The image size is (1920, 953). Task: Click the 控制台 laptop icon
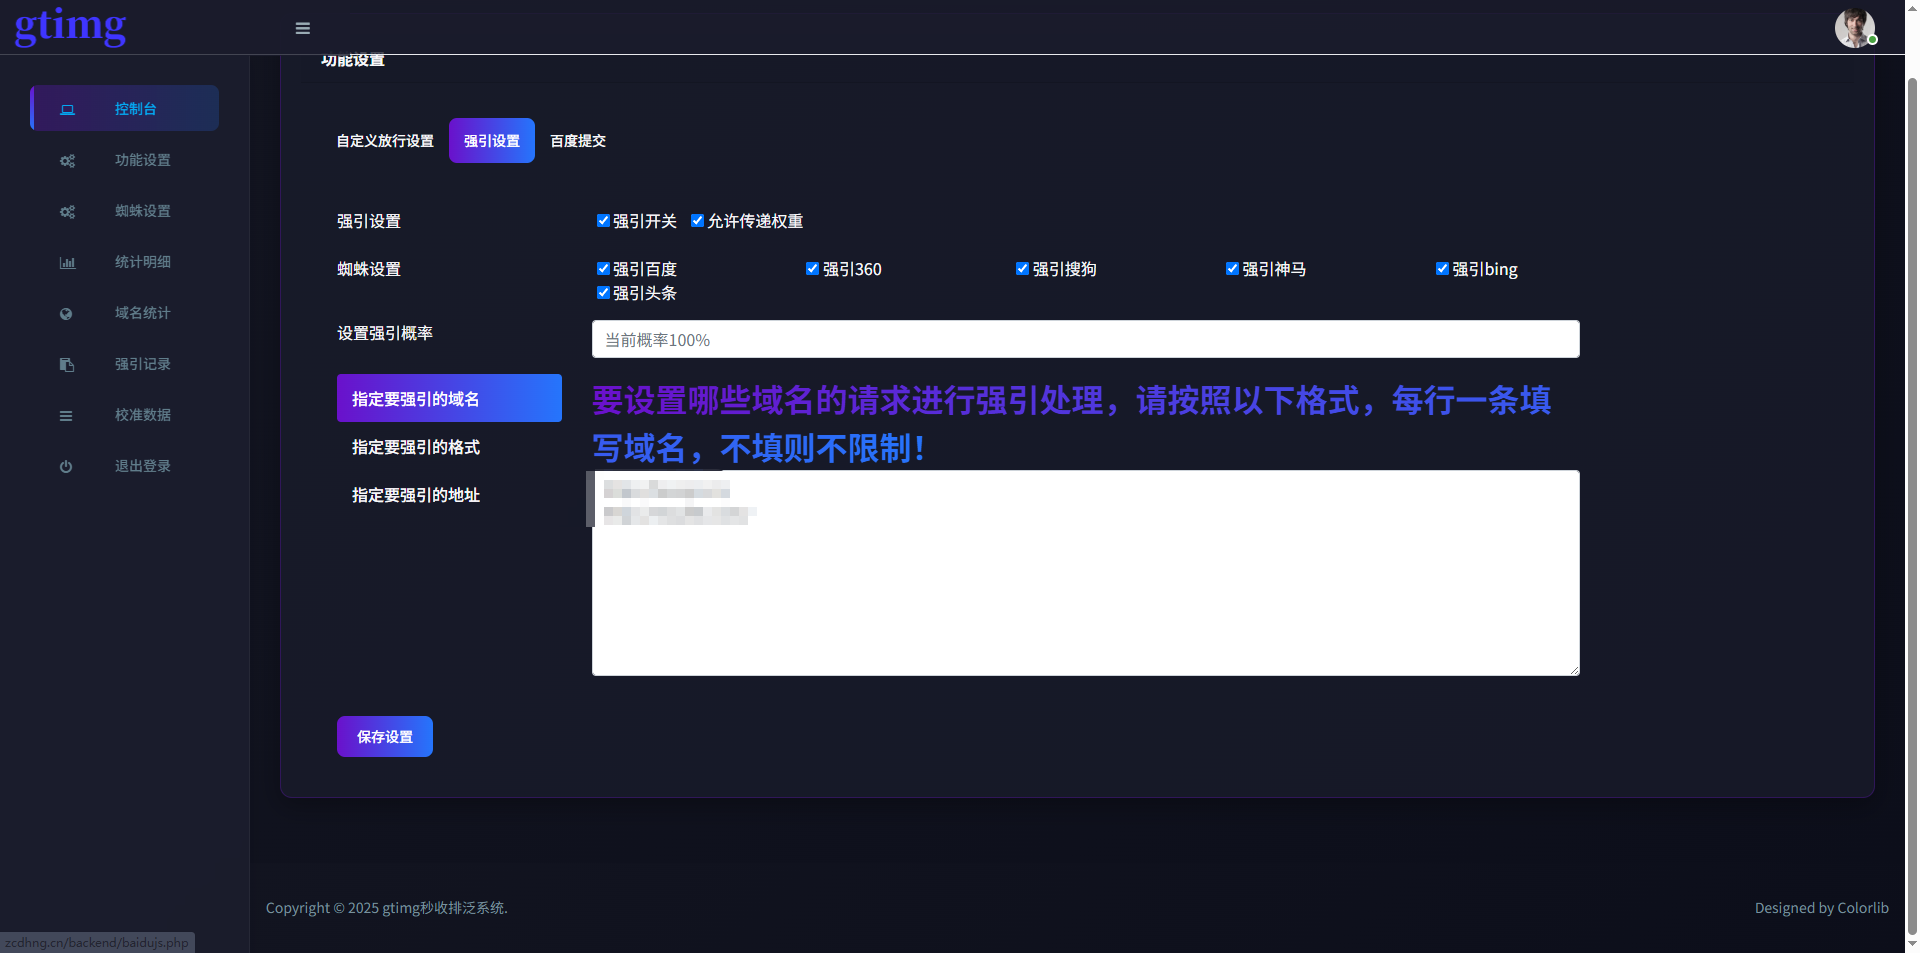pyautogui.click(x=67, y=109)
